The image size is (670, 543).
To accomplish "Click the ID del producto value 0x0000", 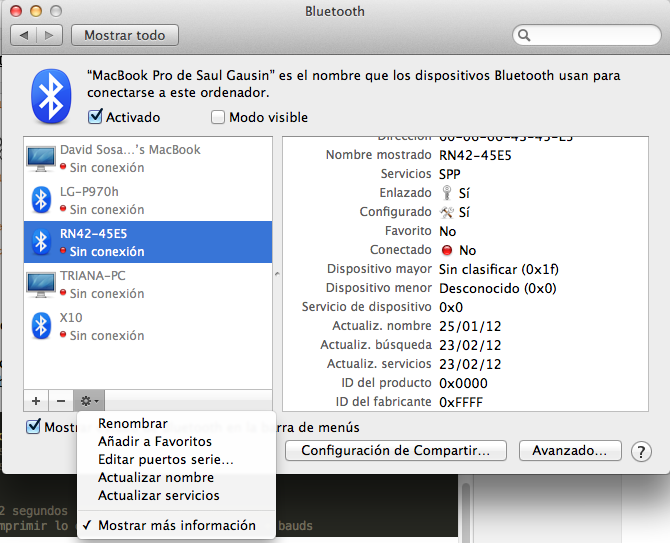I will 463,383.
